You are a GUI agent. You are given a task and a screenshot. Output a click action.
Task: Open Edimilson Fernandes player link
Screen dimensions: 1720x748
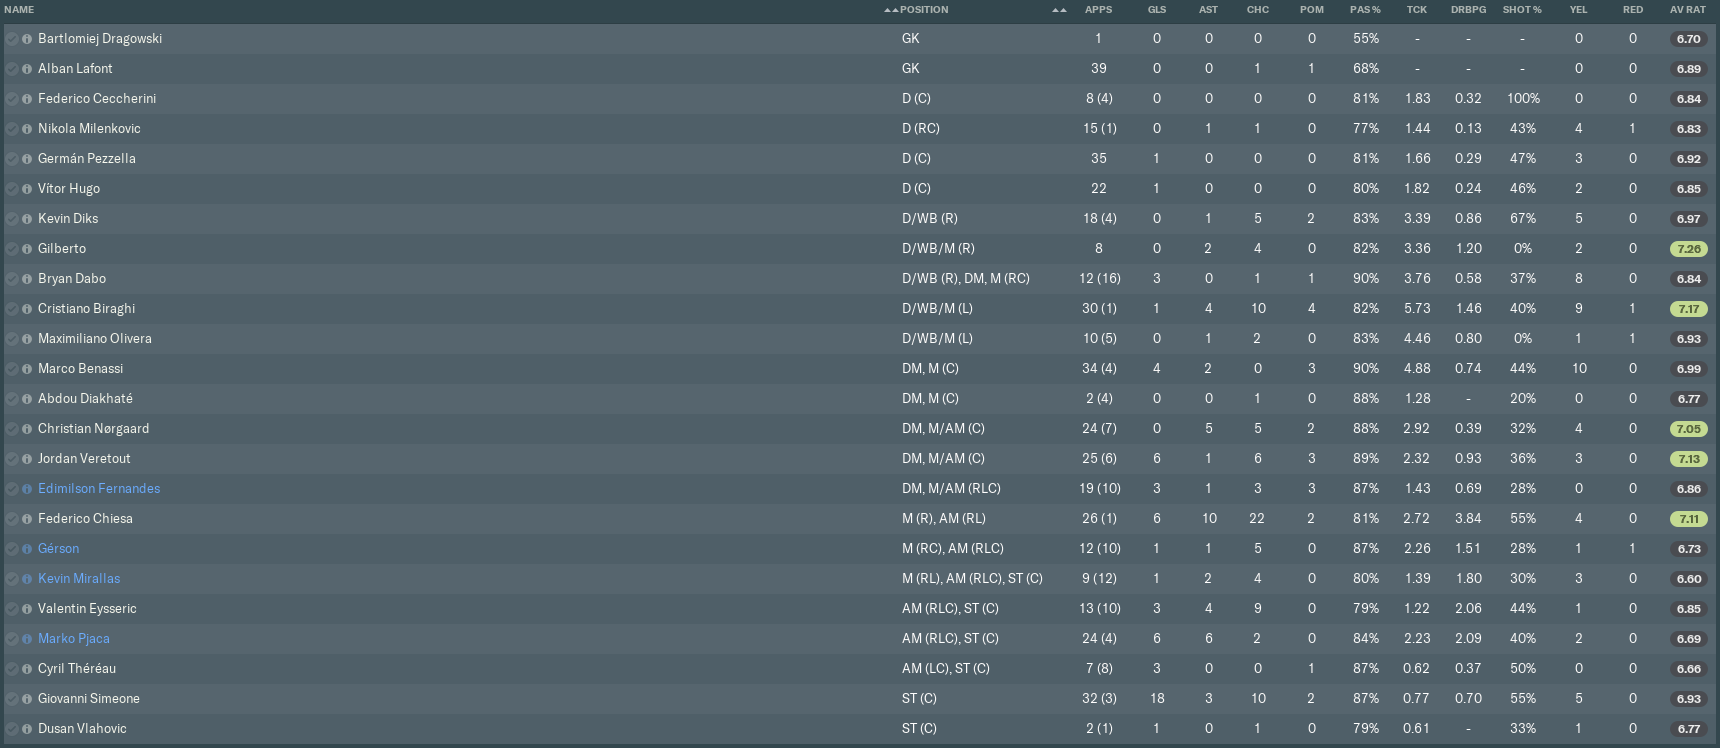pyautogui.click(x=99, y=489)
